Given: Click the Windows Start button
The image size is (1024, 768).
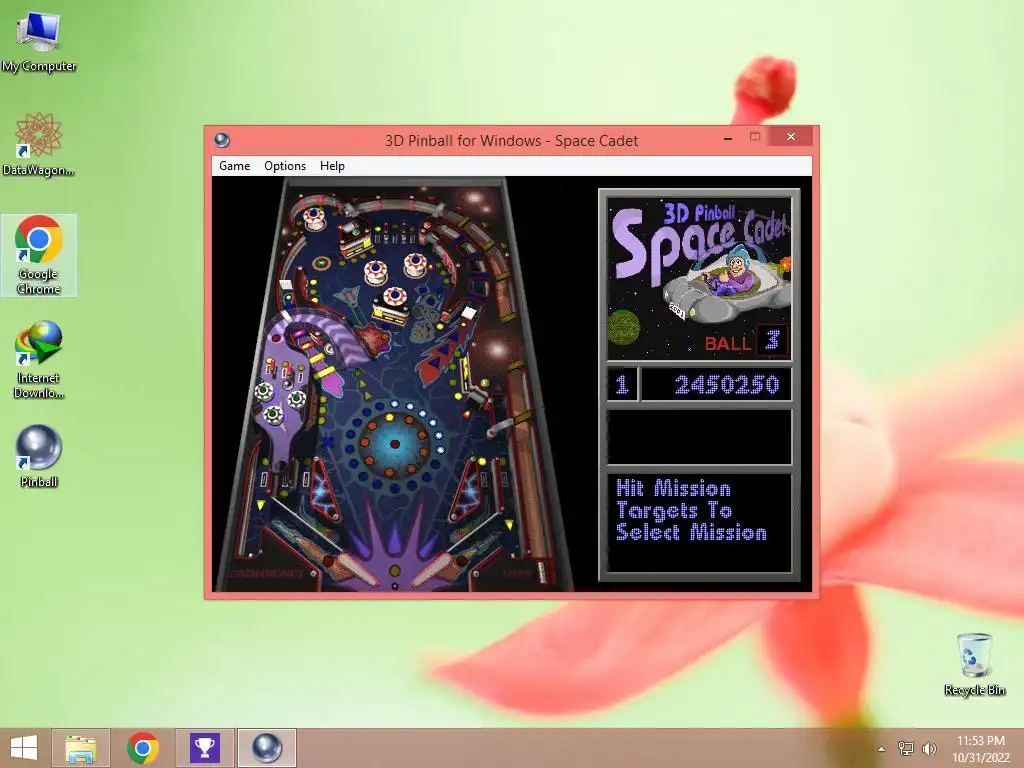Looking at the screenshot, I should [x=24, y=748].
